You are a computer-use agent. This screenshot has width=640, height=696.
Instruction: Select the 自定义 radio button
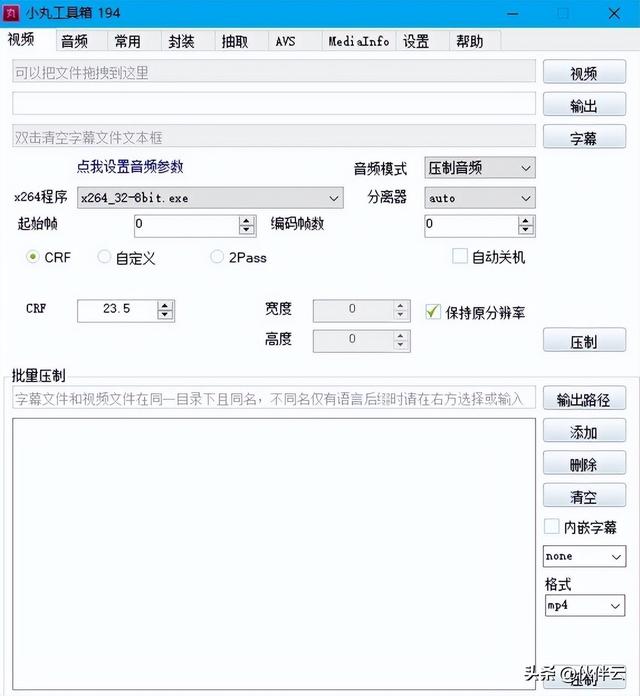(x=104, y=257)
